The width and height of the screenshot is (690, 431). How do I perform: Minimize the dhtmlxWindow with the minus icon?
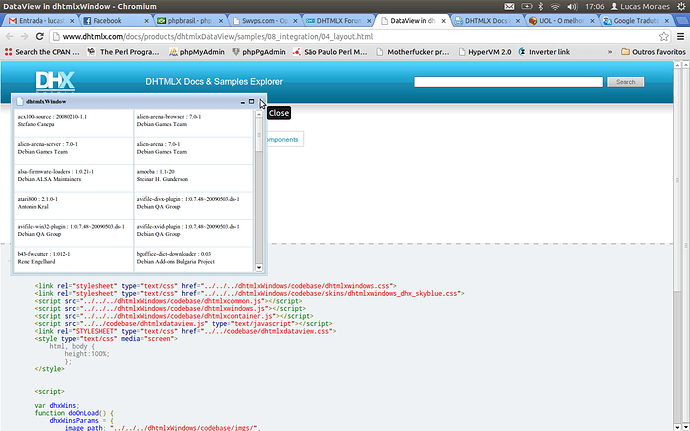(x=242, y=102)
